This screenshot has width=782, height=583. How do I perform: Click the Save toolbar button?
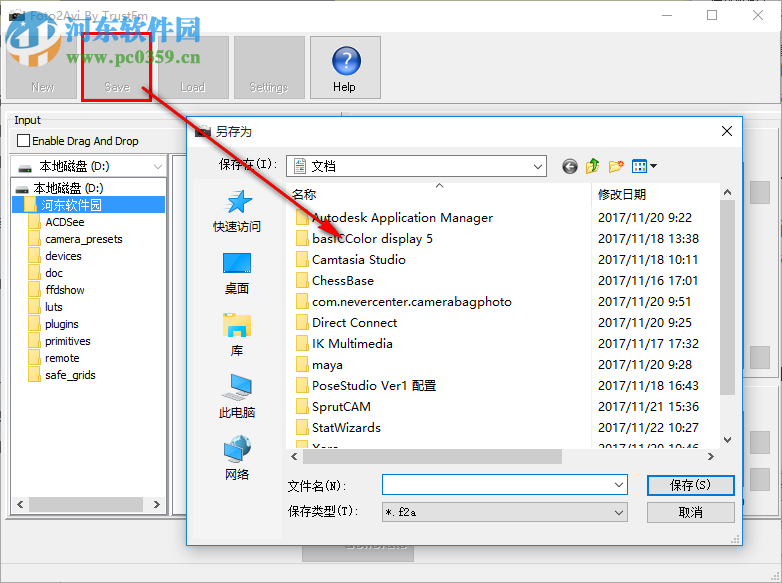point(117,68)
